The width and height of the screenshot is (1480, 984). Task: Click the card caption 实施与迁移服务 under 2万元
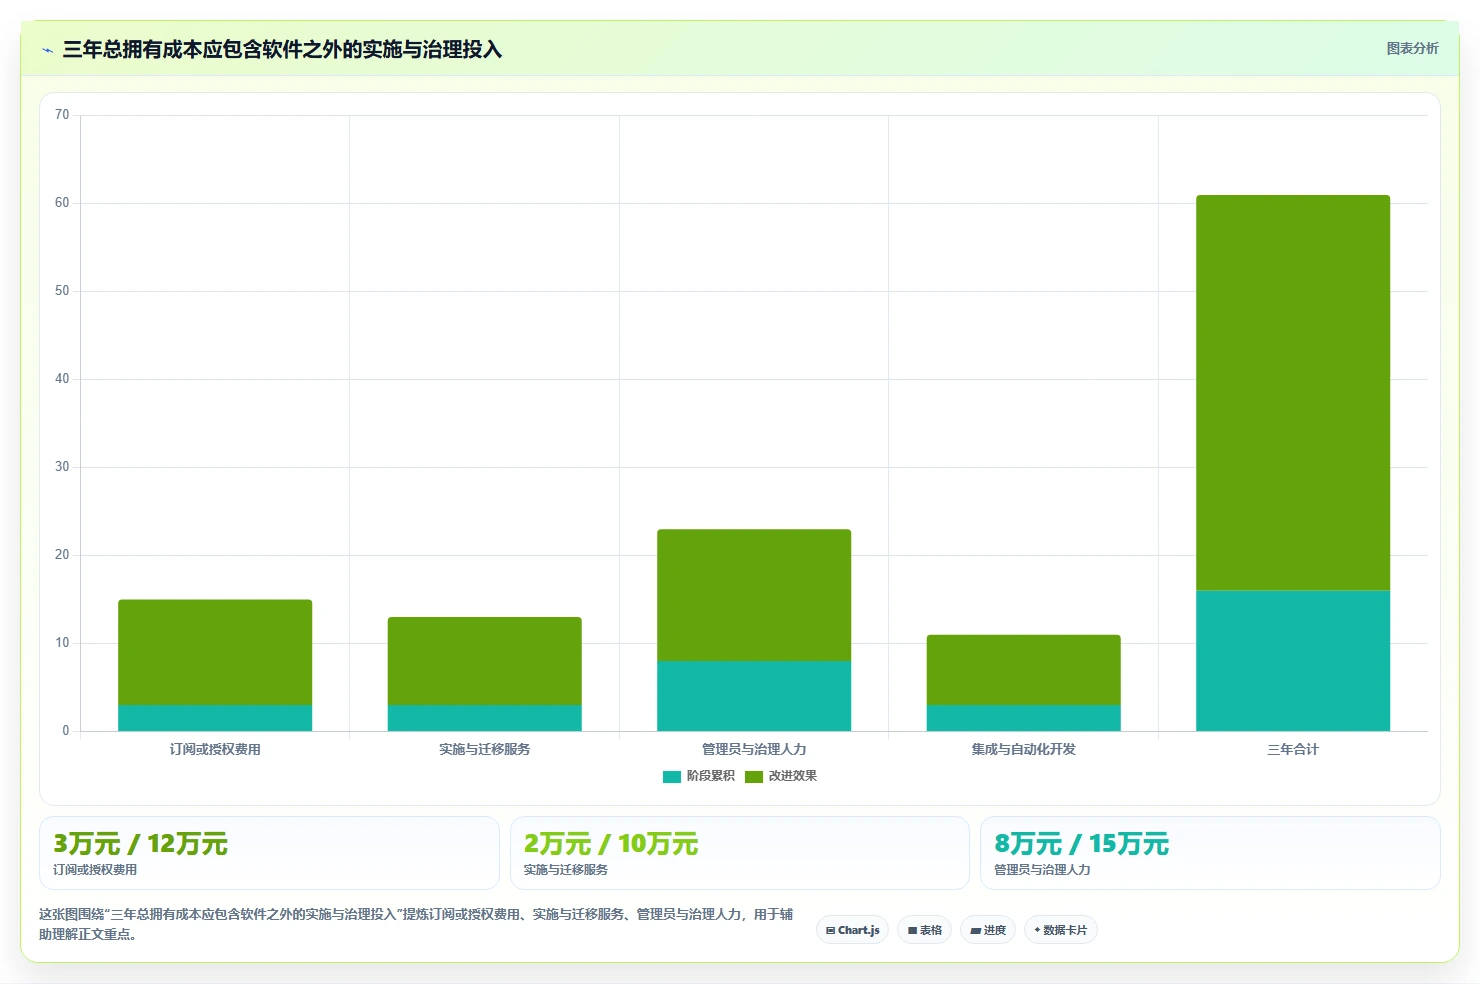[x=566, y=870]
